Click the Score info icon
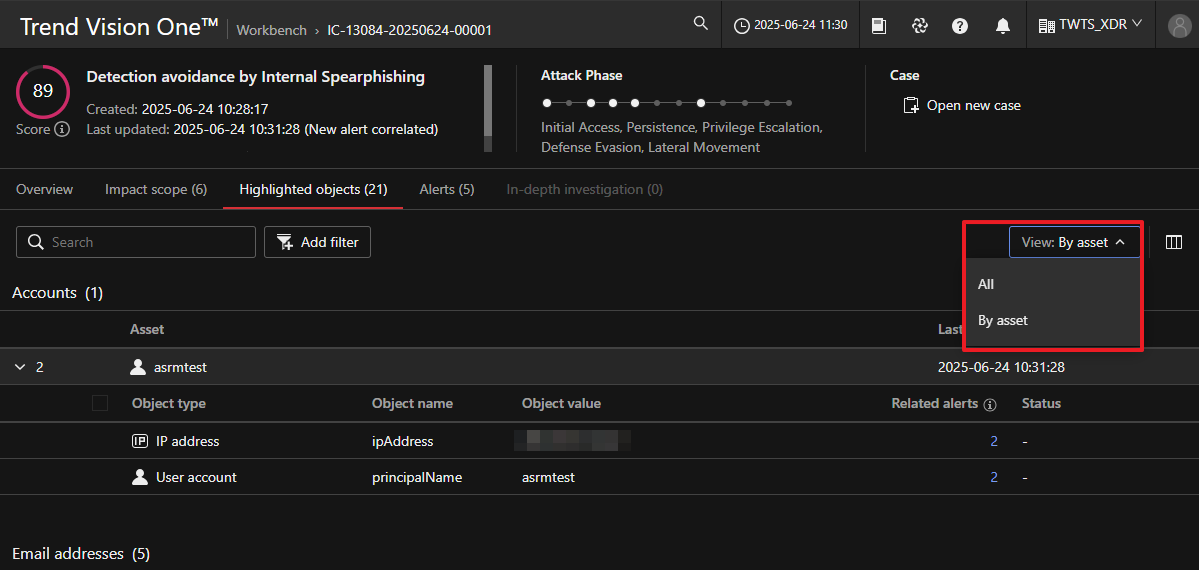Image resolution: width=1199 pixels, height=570 pixels. point(62,129)
